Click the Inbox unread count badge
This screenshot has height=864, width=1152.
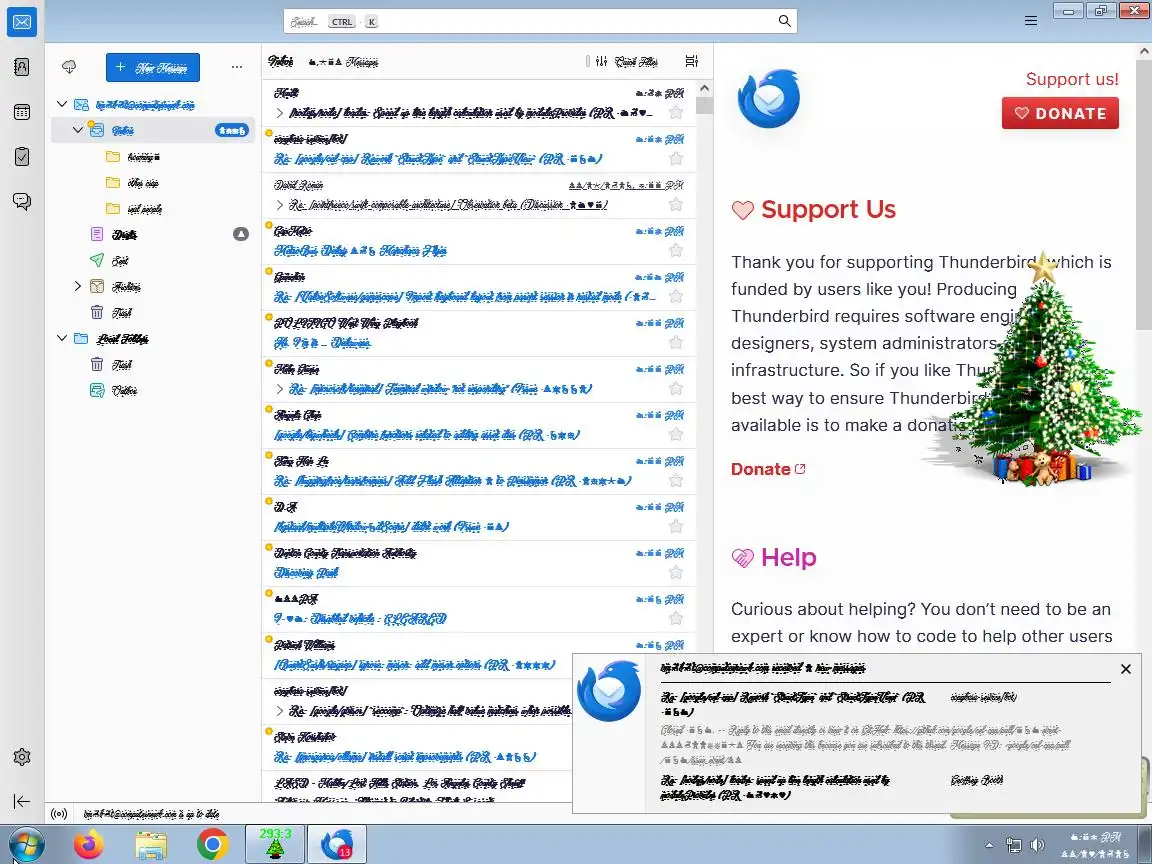[231, 130]
